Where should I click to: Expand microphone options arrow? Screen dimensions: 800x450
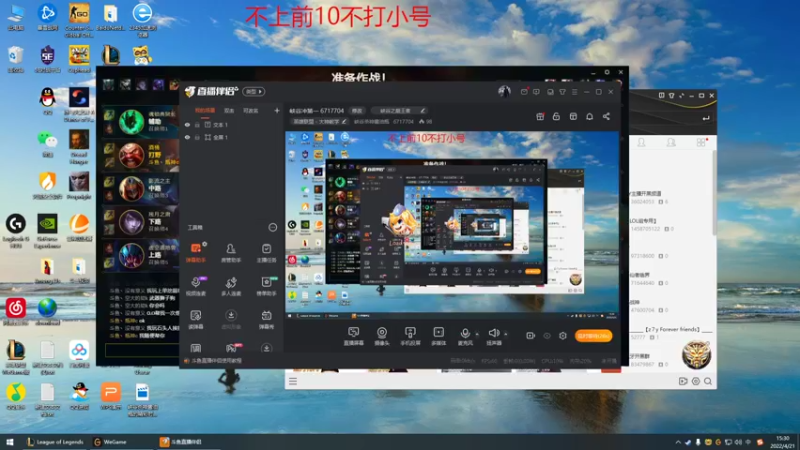(477, 334)
